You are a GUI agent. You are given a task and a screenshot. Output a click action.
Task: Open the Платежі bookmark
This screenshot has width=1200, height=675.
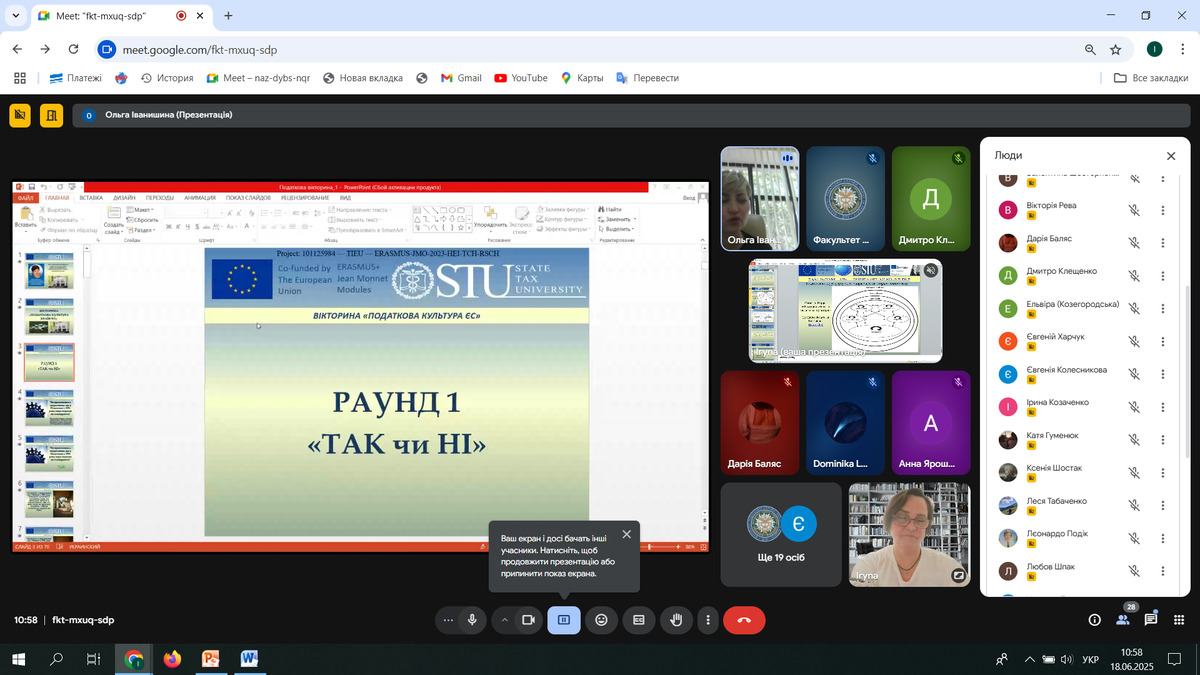click(x=76, y=78)
